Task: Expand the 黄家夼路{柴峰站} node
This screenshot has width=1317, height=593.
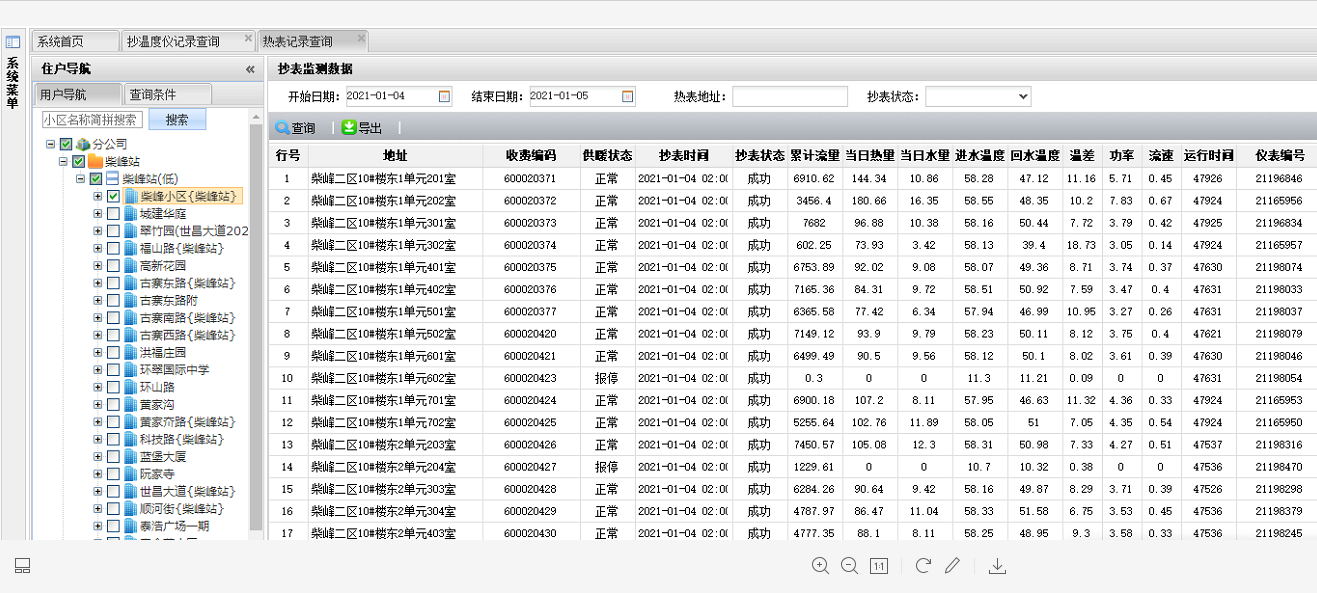Action: point(98,422)
